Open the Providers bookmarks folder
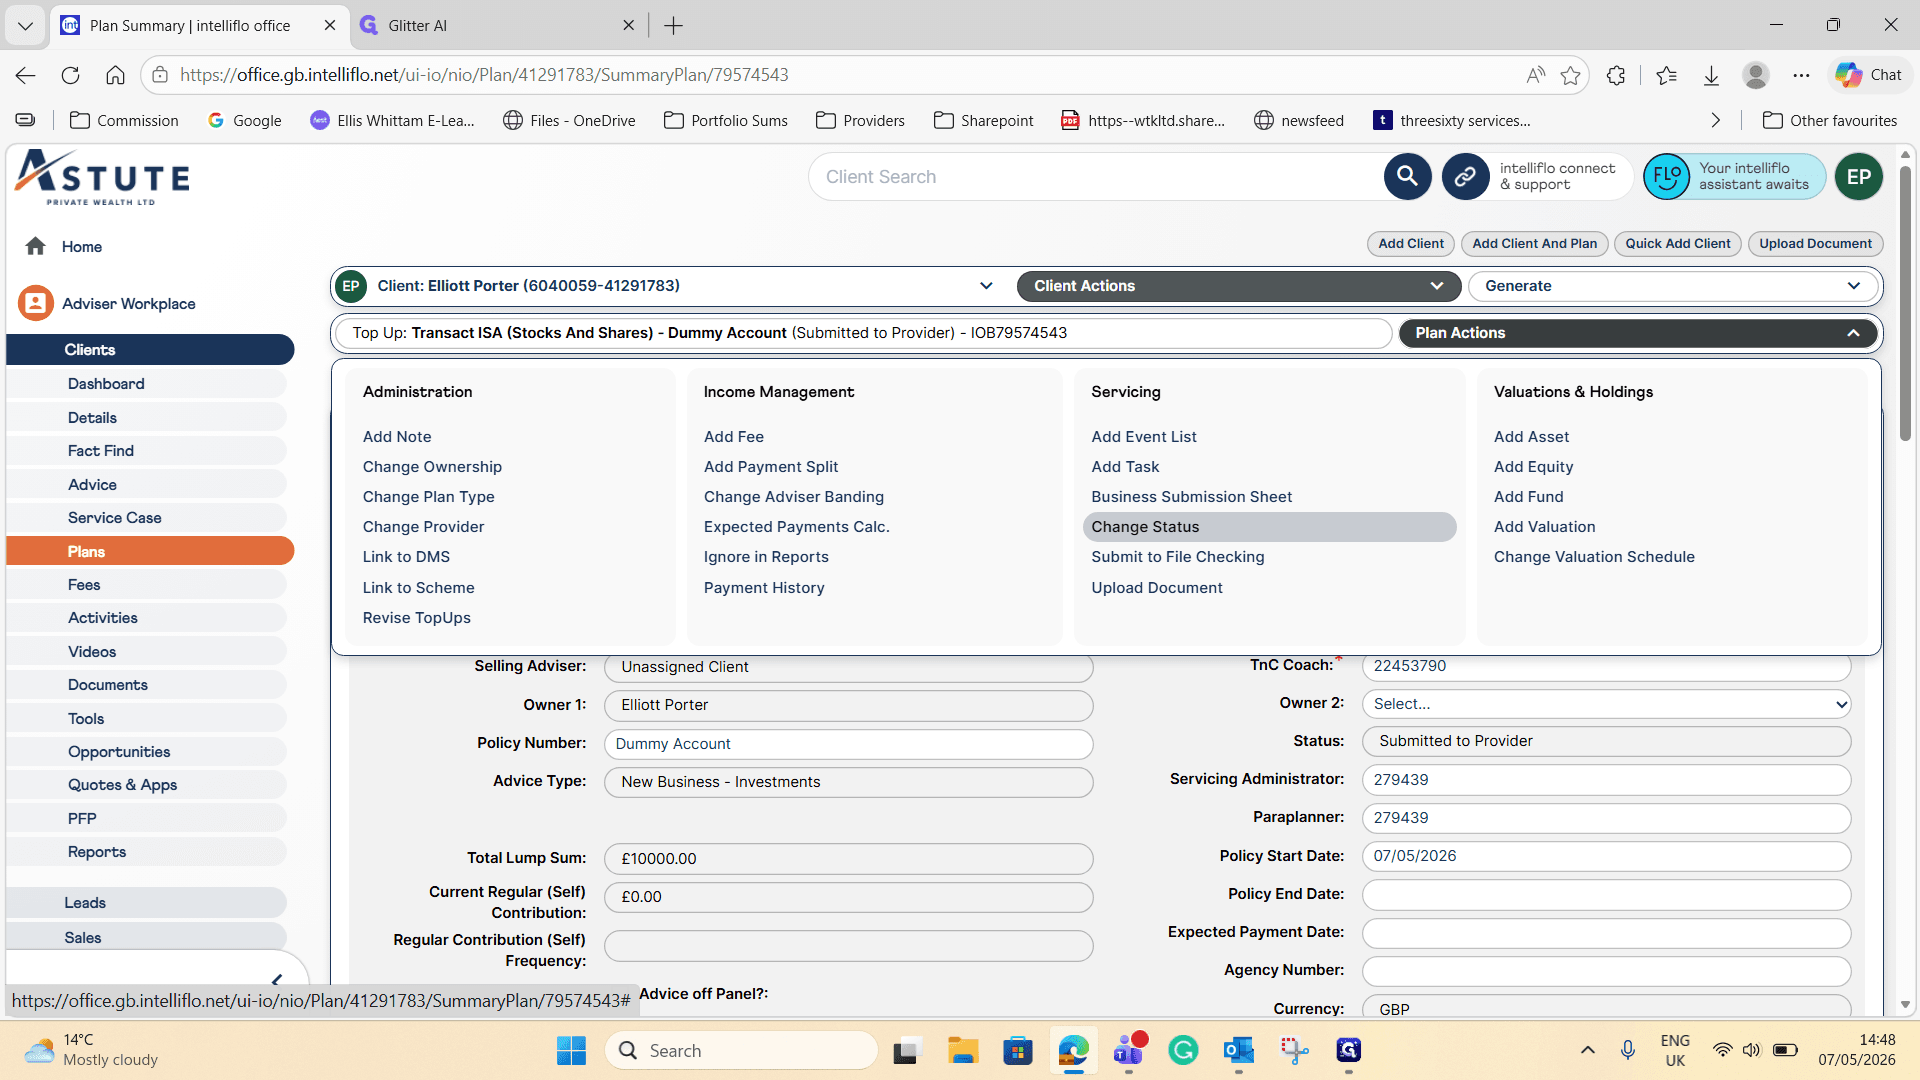Viewport: 1920px width, 1080px height. tap(861, 120)
